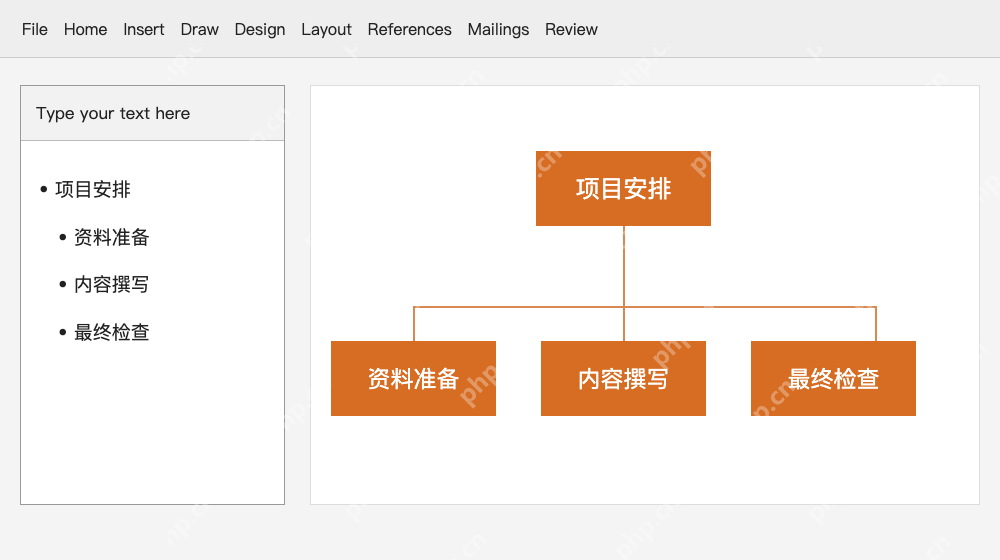1000x560 pixels.
Task: Open the Insert tab
Action: click(143, 29)
